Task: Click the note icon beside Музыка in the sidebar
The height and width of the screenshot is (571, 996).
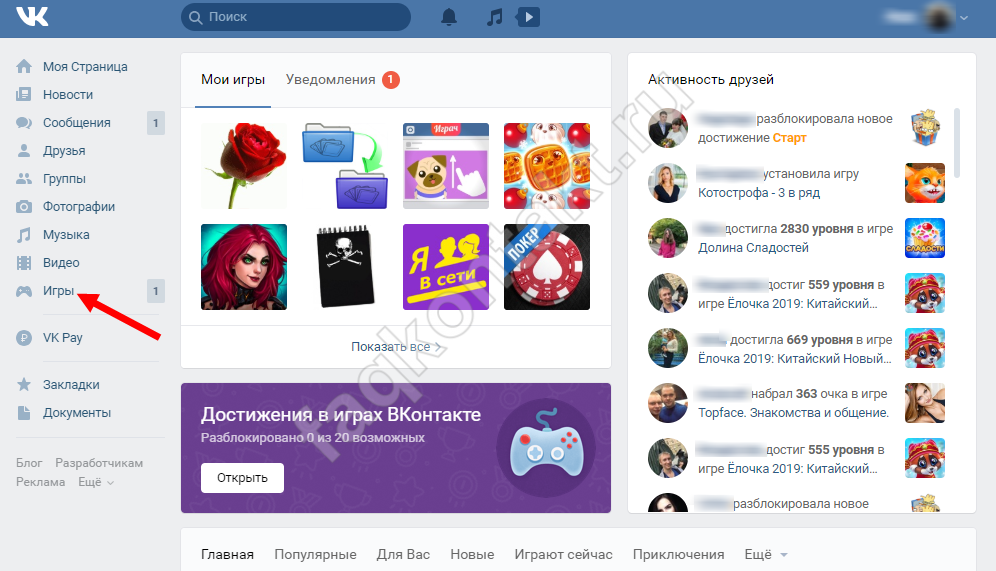Action: point(24,234)
